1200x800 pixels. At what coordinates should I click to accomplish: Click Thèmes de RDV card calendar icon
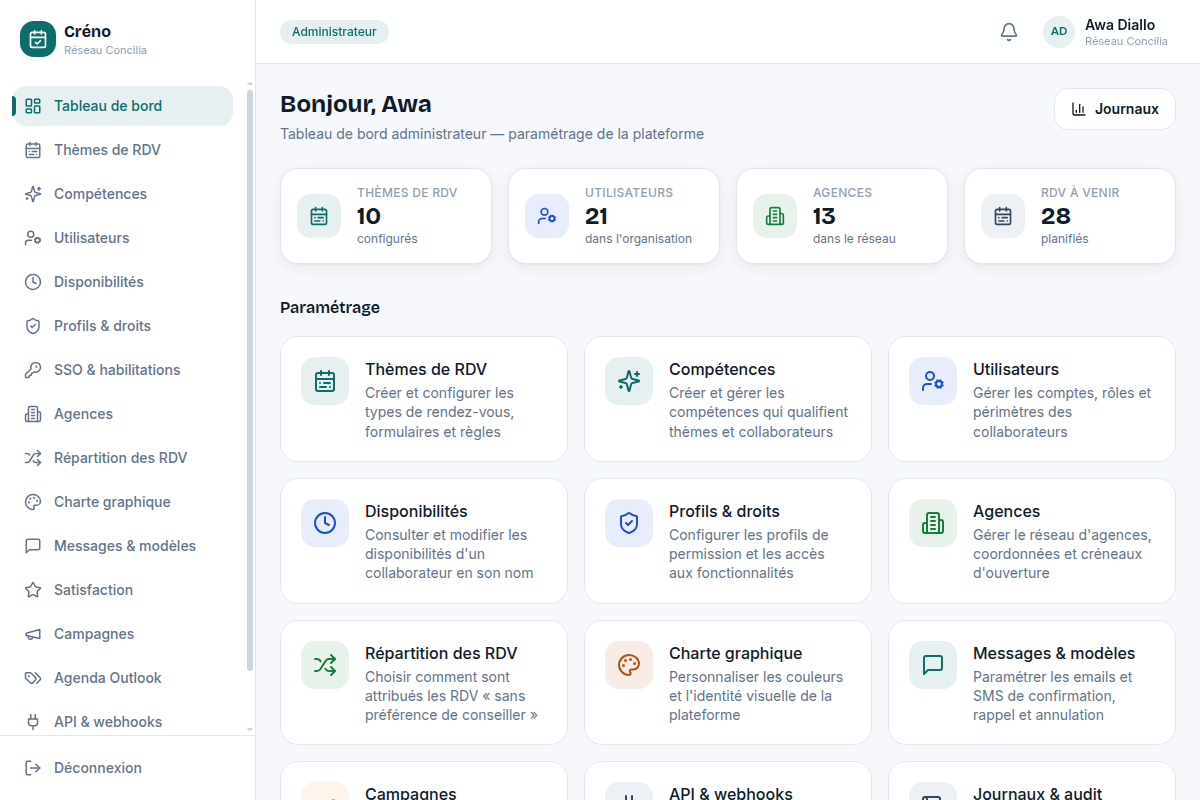click(325, 381)
